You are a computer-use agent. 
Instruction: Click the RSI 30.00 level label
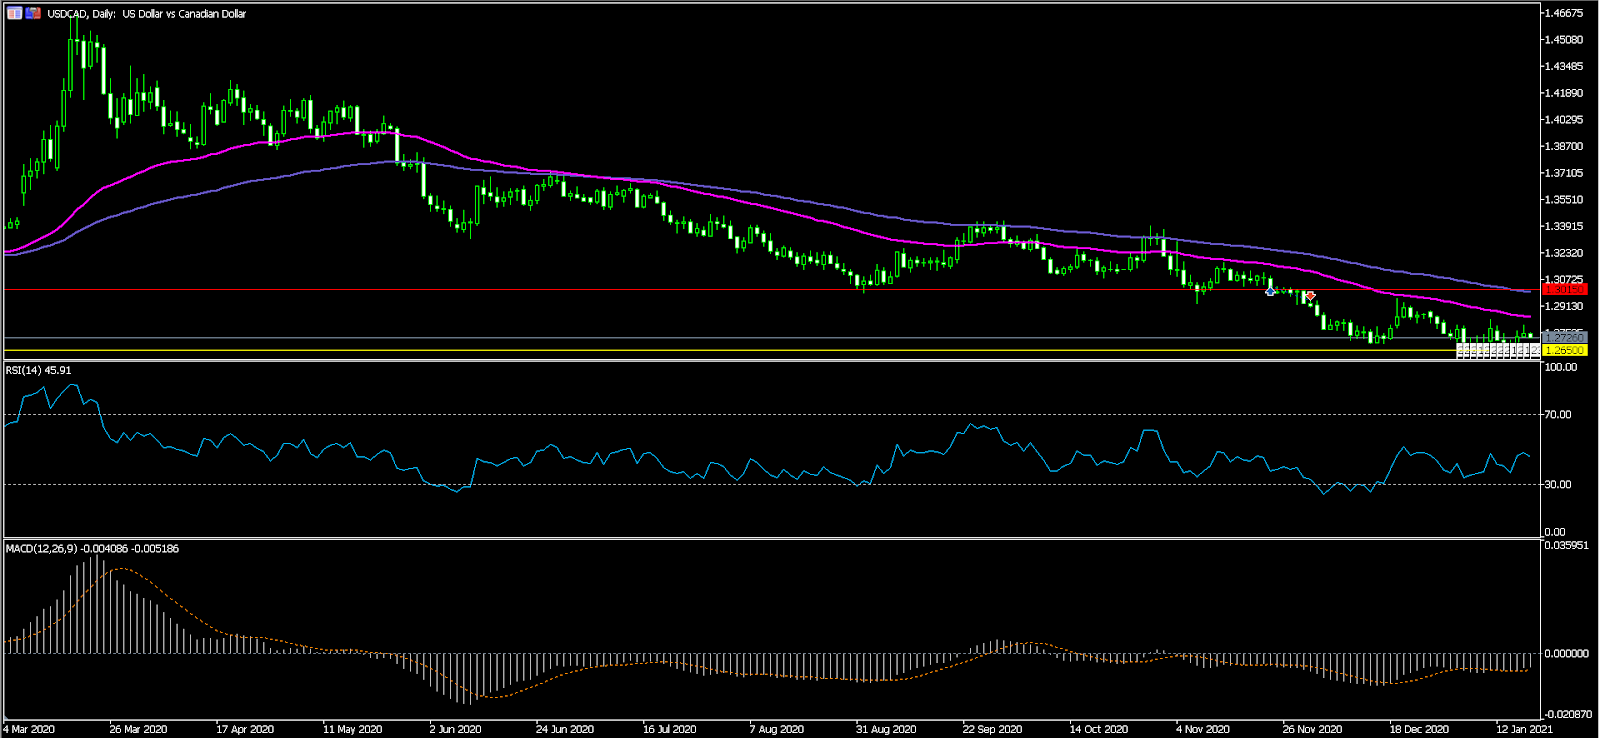(1560, 484)
